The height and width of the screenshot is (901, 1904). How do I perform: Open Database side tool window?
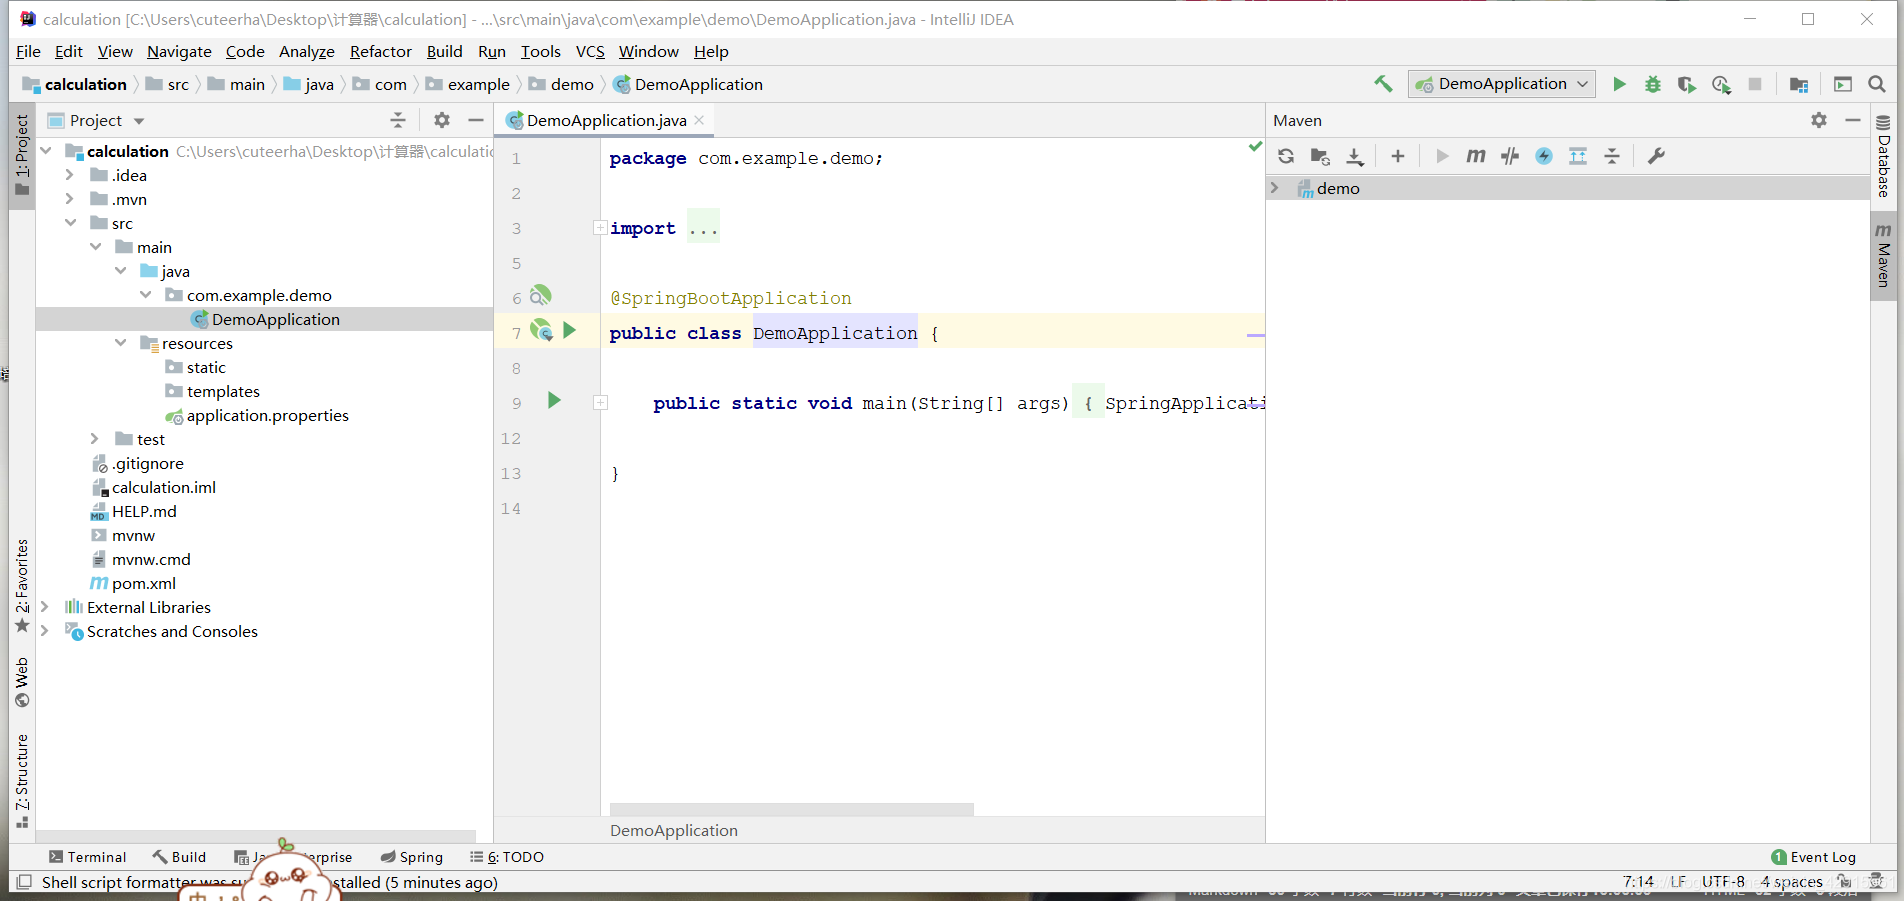pyautogui.click(x=1884, y=156)
